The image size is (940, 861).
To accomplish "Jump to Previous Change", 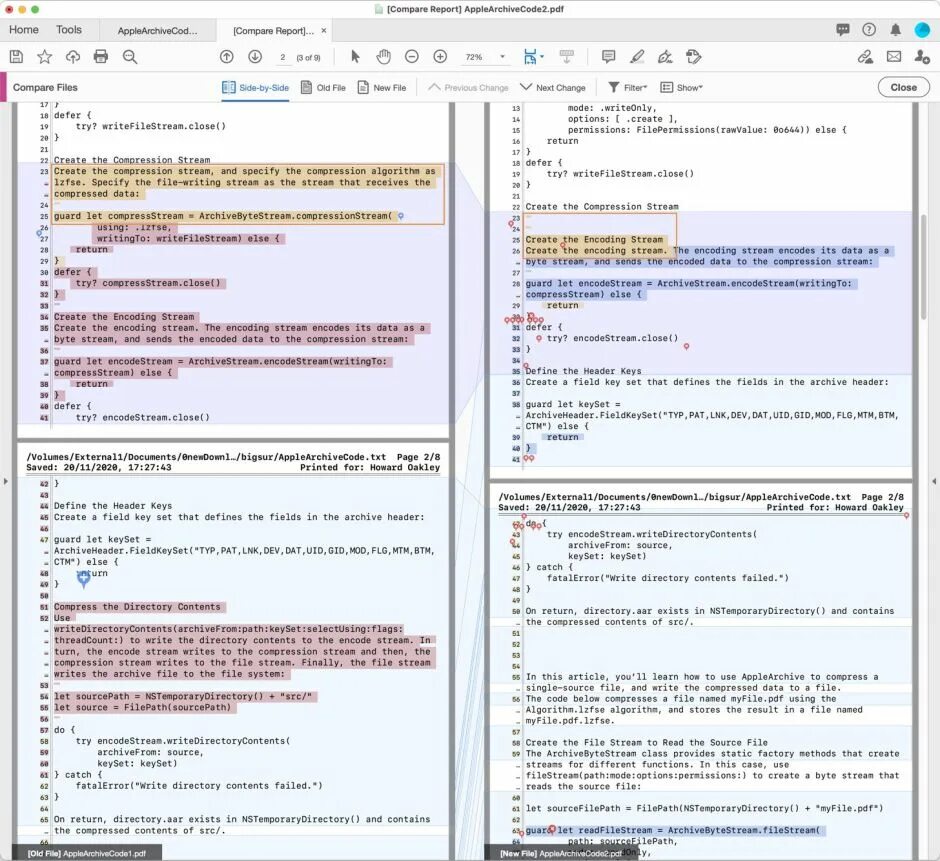I will pos(468,88).
